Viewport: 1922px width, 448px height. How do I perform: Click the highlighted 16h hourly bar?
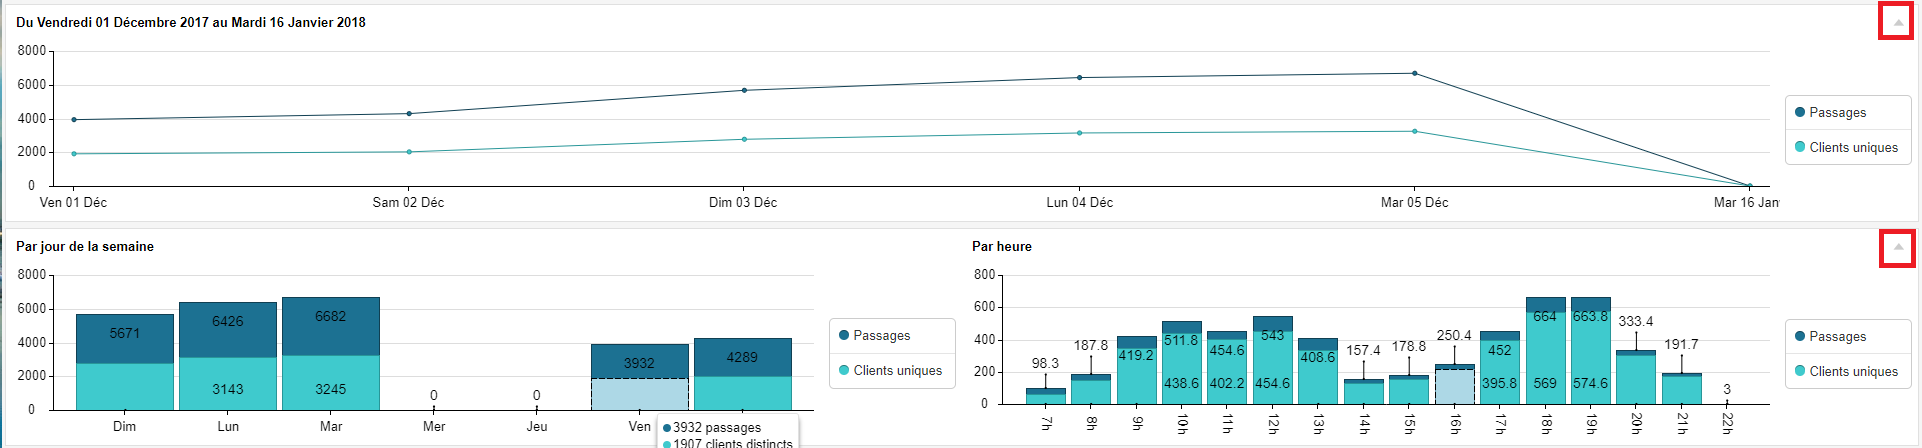(x=1454, y=384)
